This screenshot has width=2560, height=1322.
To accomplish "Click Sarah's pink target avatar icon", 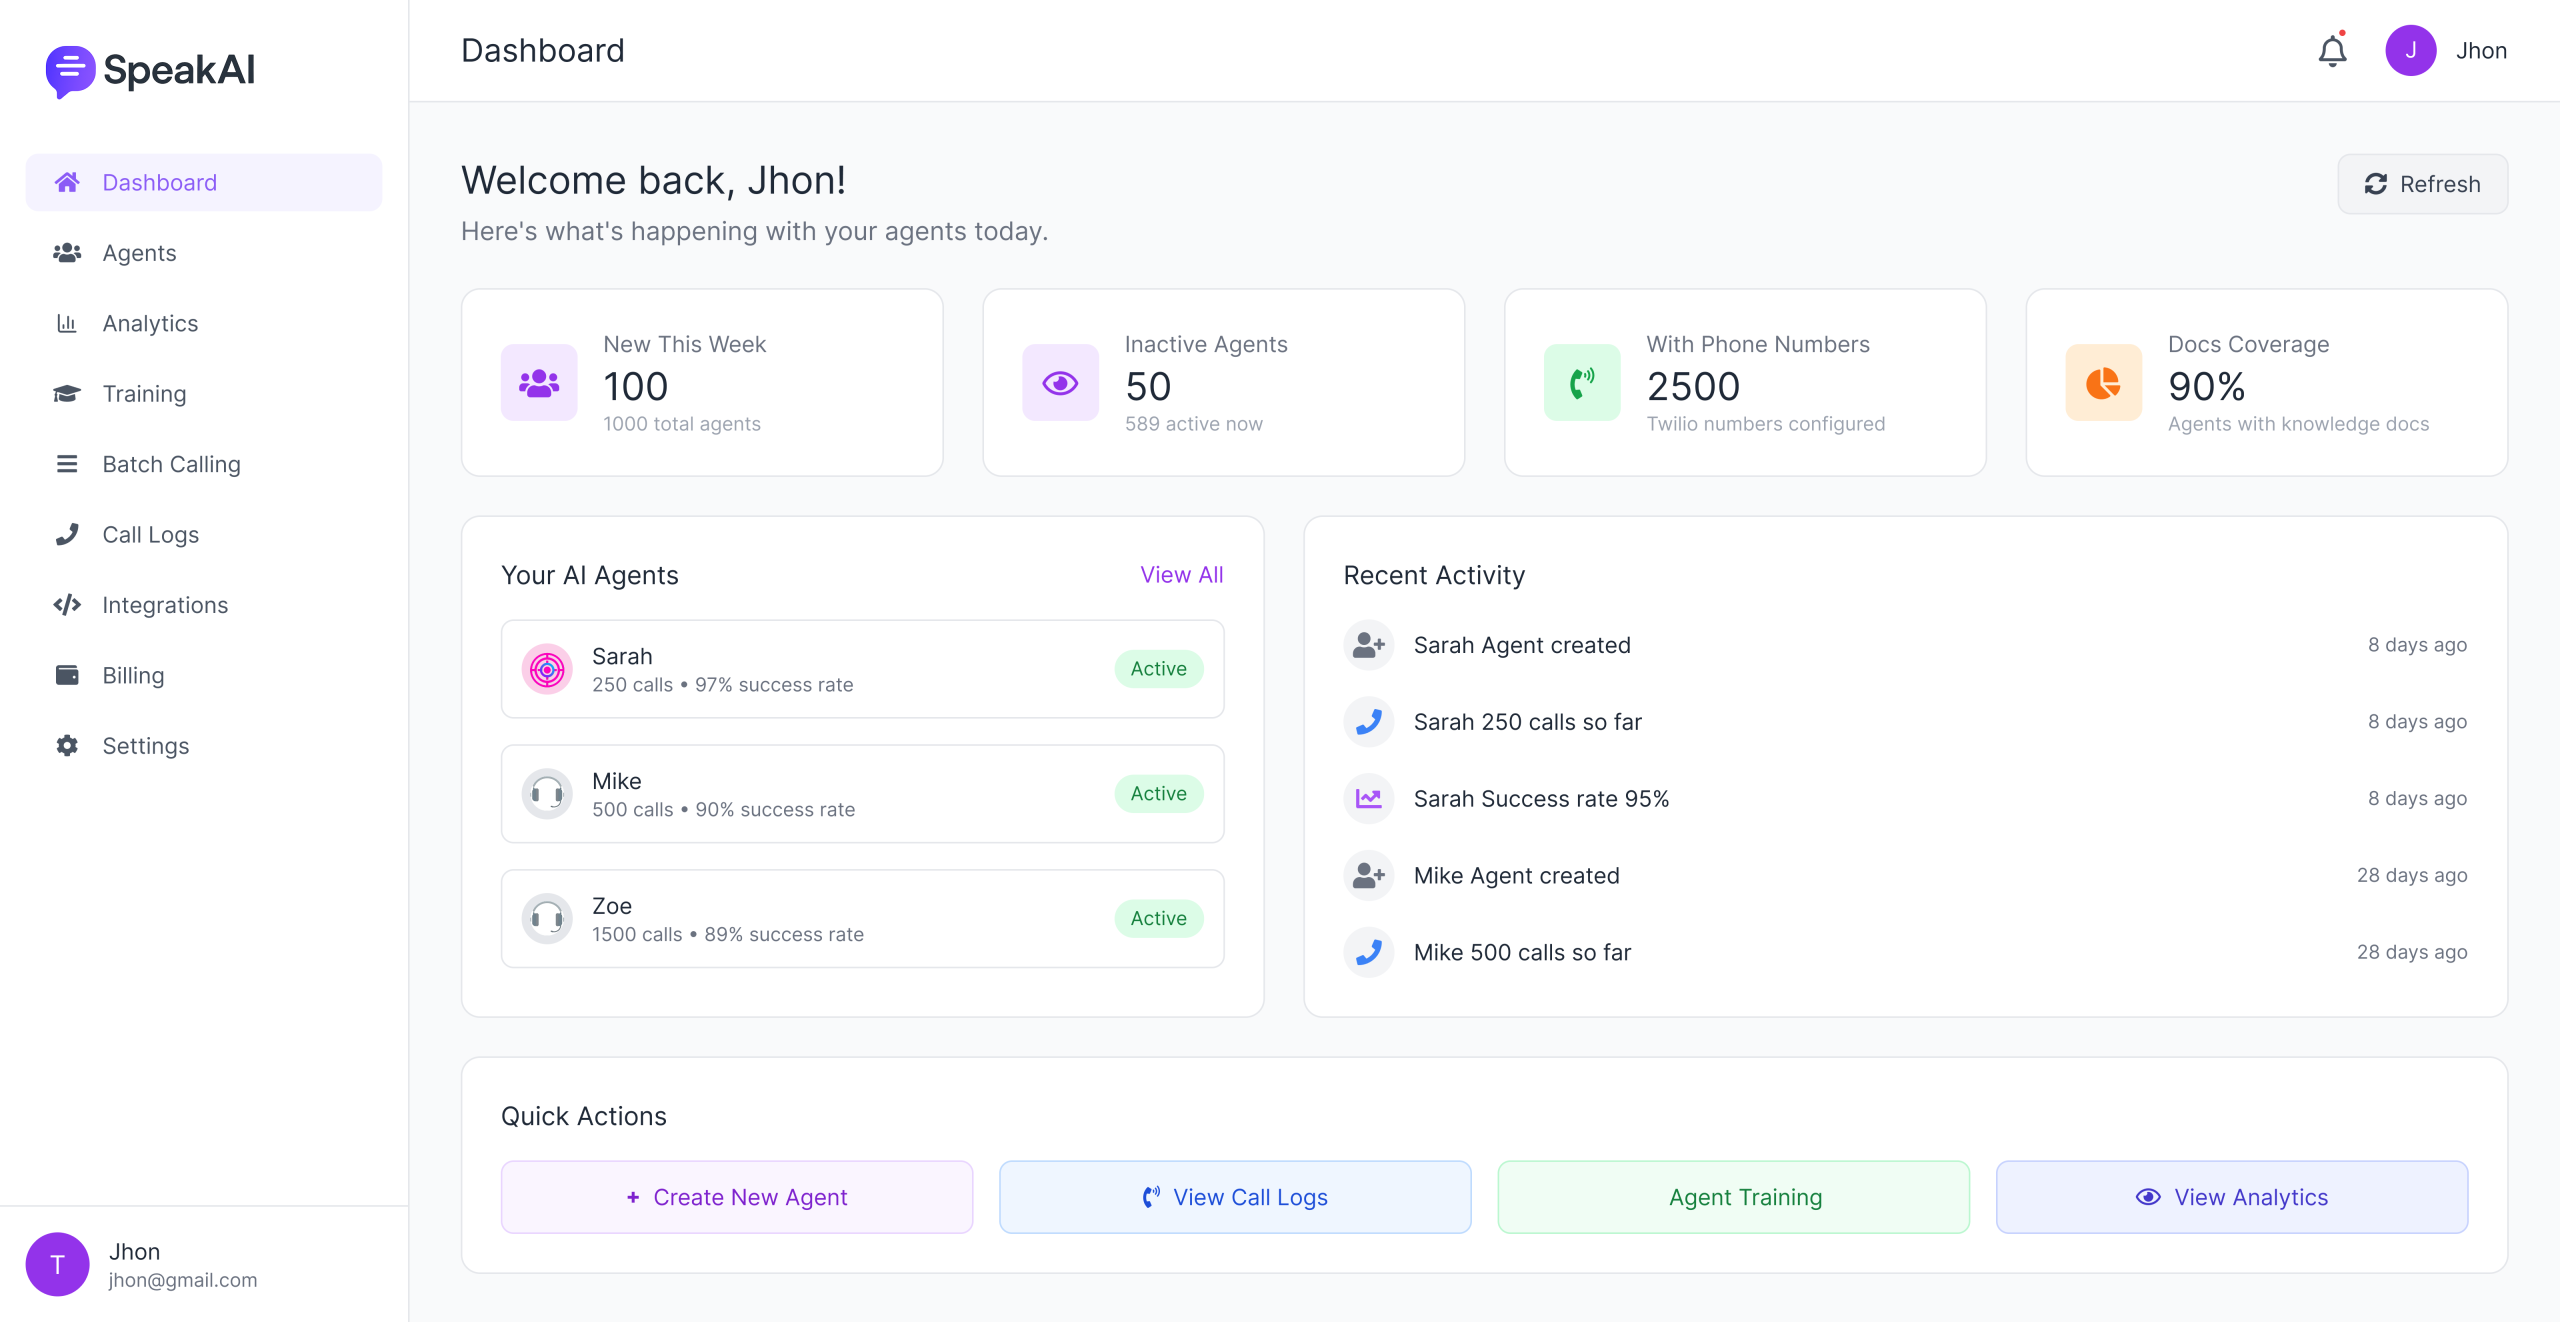I will pyautogui.click(x=547, y=669).
